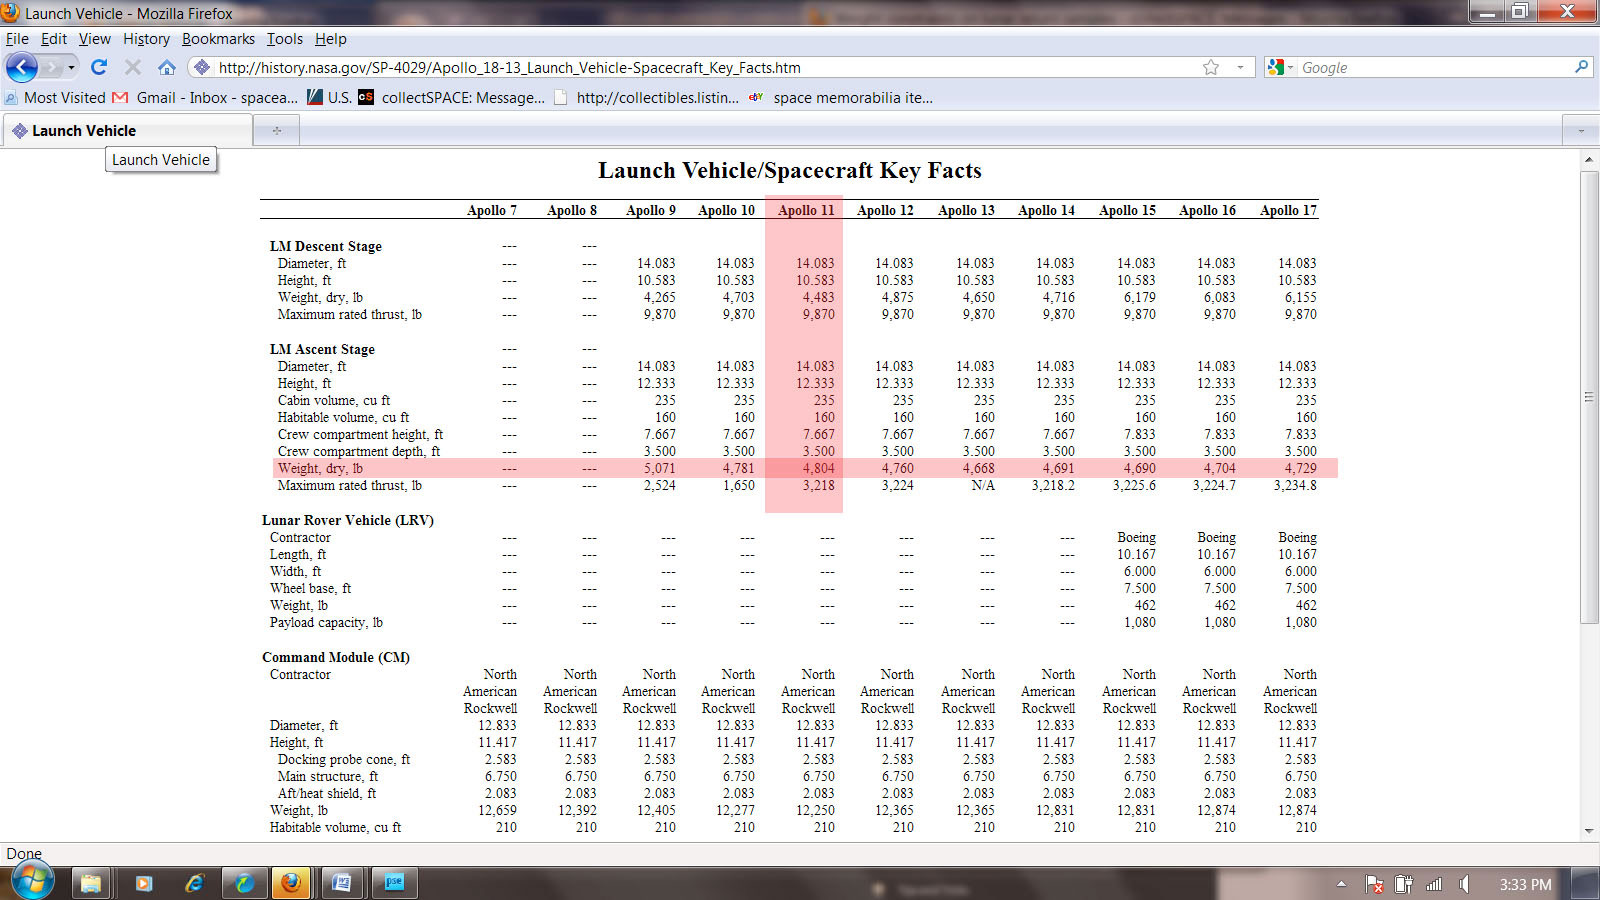Open Microsoft Word from taskbar
This screenshot has height=900, width=1600.
point(342,883)
